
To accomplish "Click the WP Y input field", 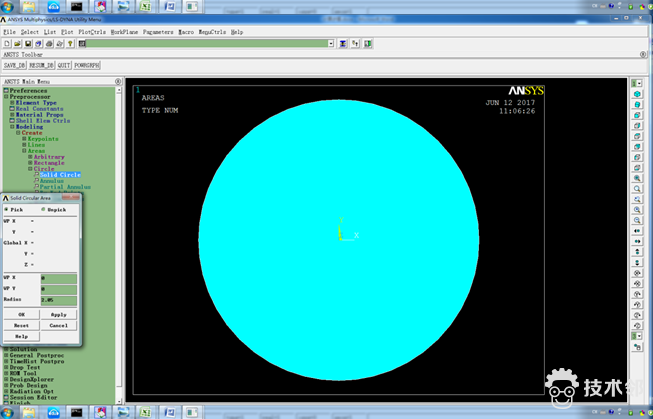I will coord(59,289).
